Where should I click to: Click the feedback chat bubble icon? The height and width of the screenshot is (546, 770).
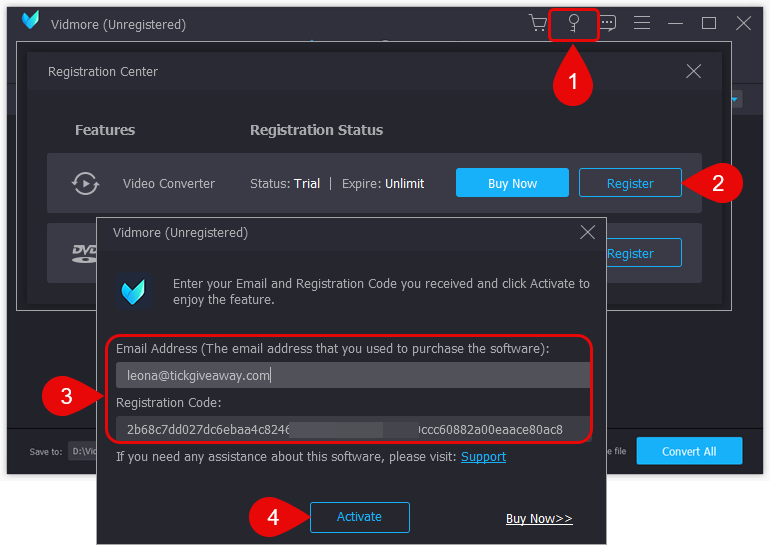[608, 23]
